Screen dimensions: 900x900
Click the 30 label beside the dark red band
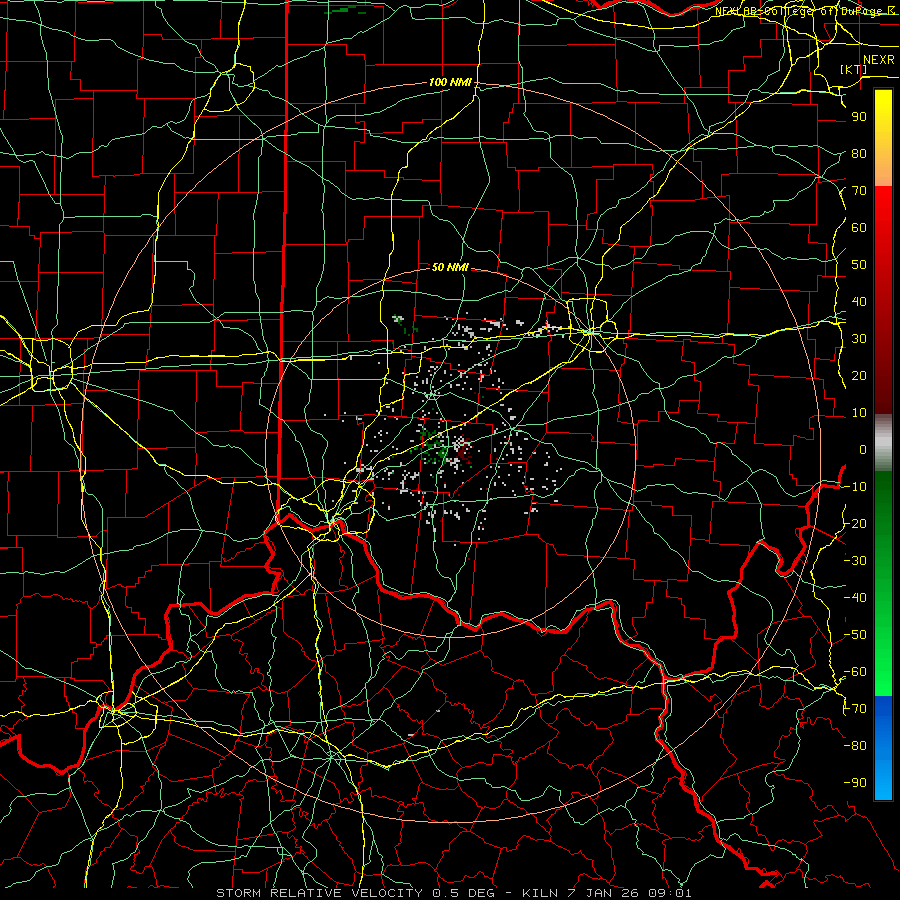coord(859,339)
